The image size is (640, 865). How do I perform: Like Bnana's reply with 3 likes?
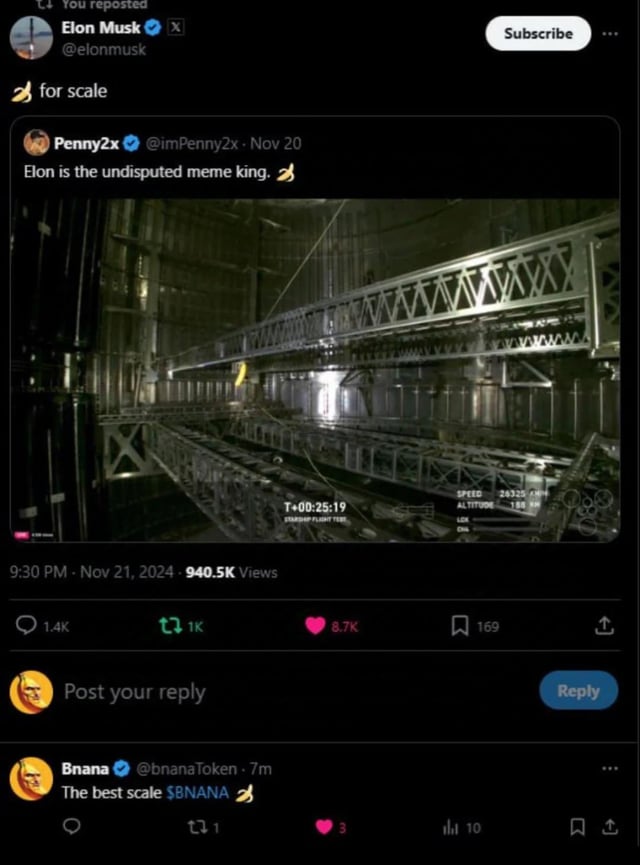[x=323, y=827]
